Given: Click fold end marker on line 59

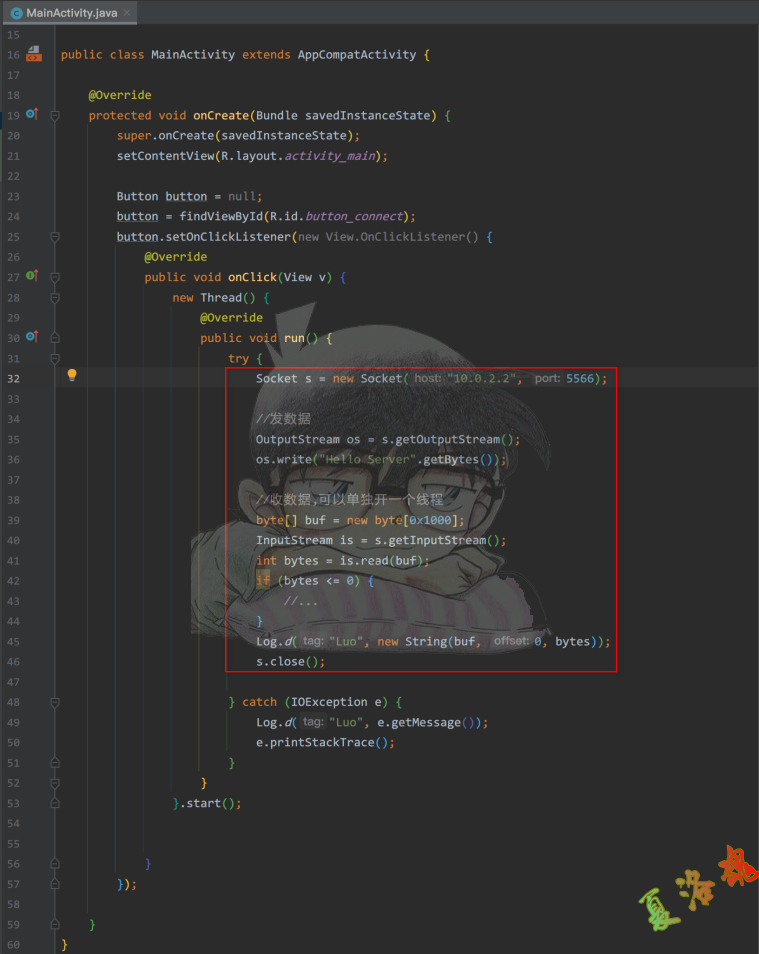Looking at the screenshot, I should tap(55, 924).
